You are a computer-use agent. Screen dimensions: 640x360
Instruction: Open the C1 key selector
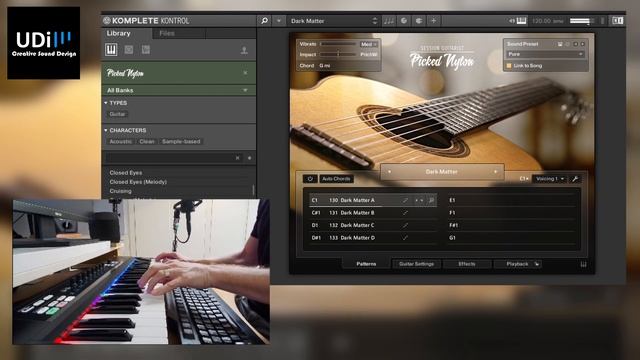tap(524, 179)
